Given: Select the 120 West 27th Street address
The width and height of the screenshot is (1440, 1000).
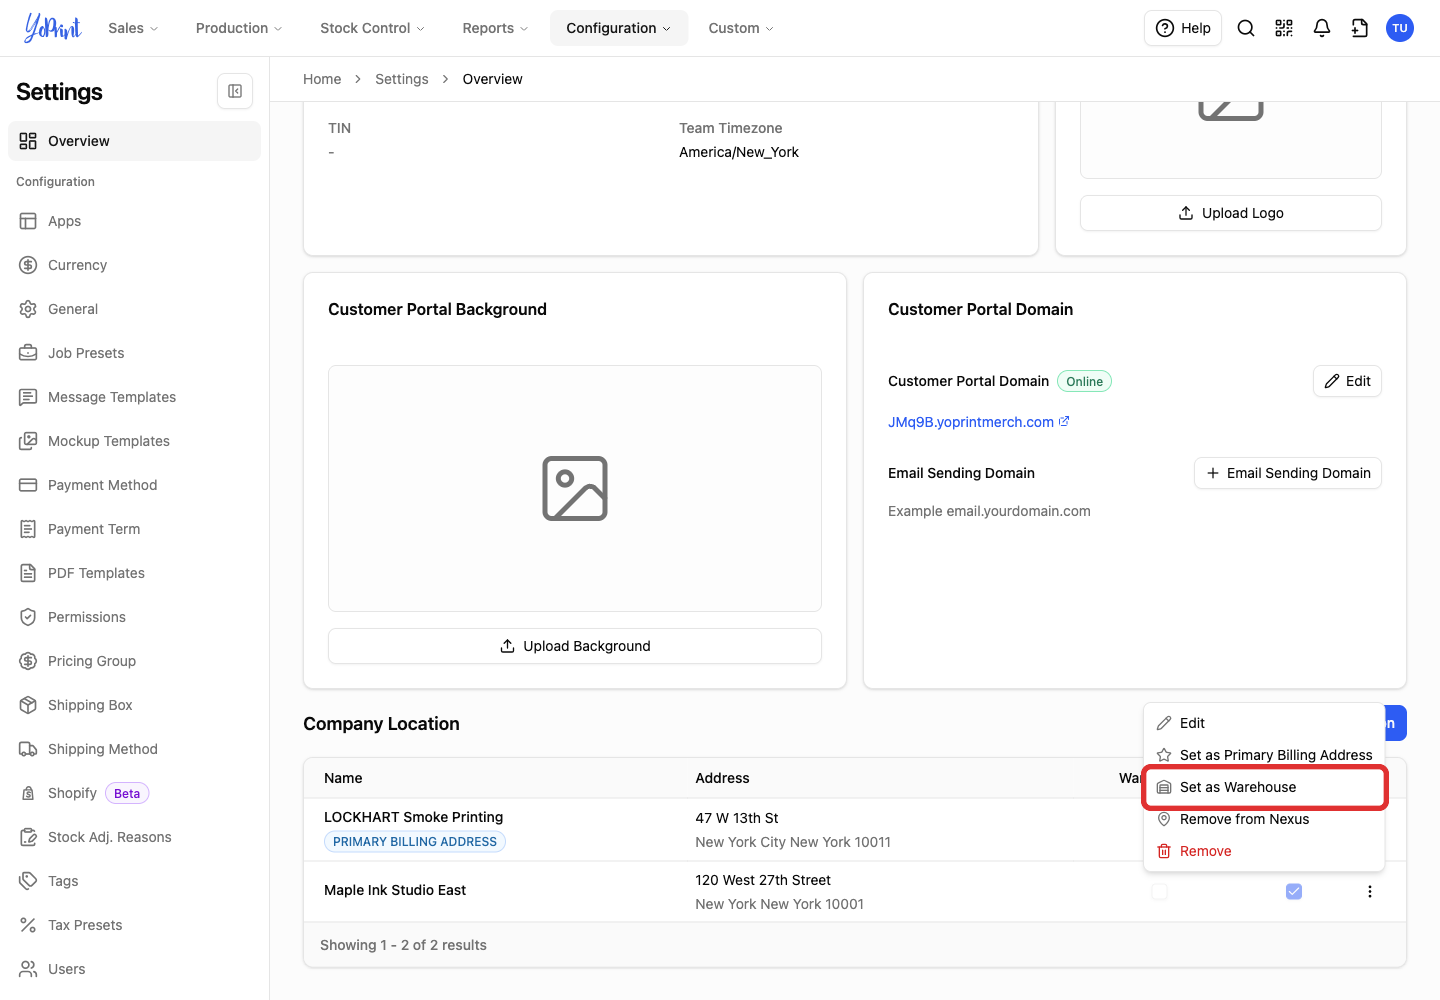Looking at the screenshot, I should [x=763, y=880].
